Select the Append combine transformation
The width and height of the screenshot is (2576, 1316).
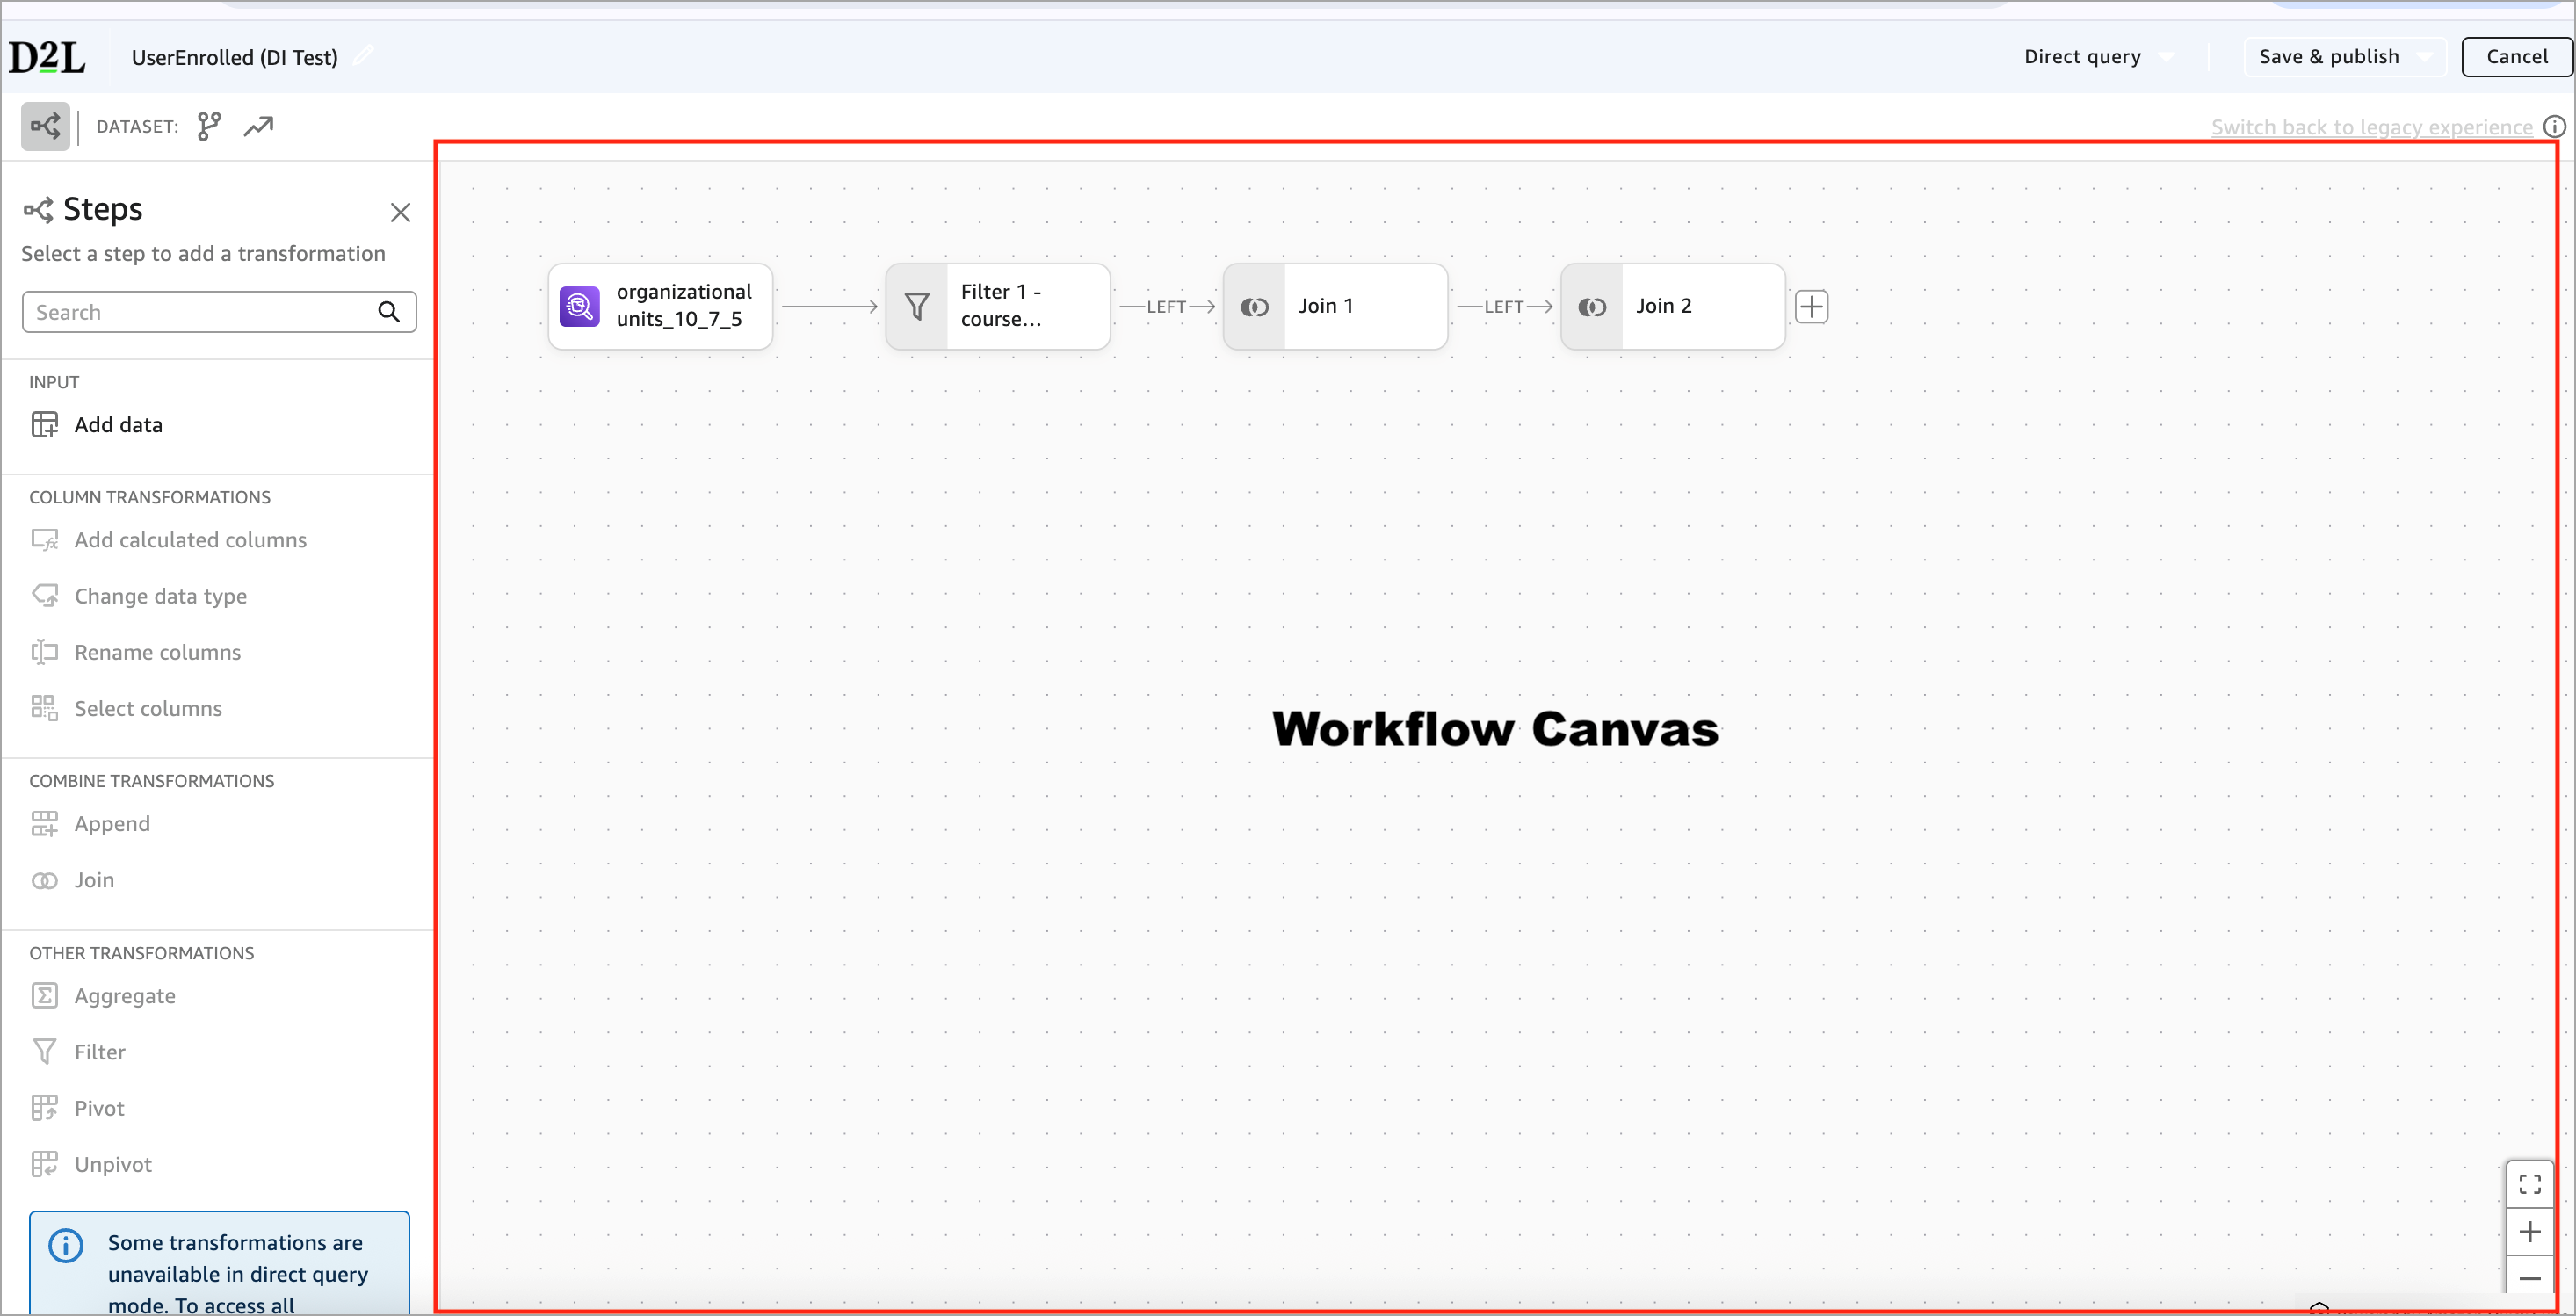coord(112,823)
